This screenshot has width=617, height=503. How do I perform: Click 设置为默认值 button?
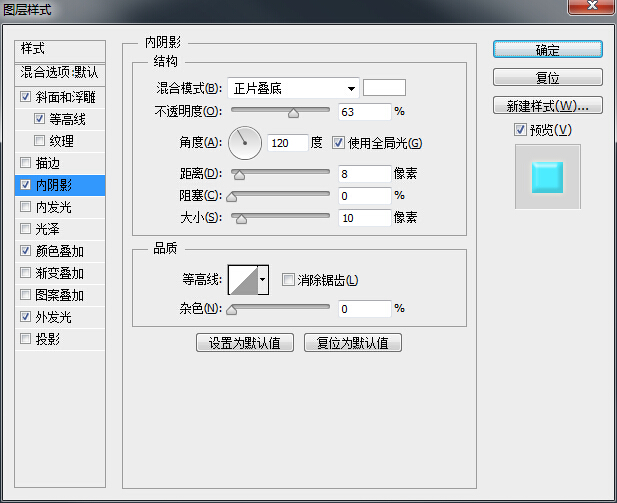pos(245,343)
